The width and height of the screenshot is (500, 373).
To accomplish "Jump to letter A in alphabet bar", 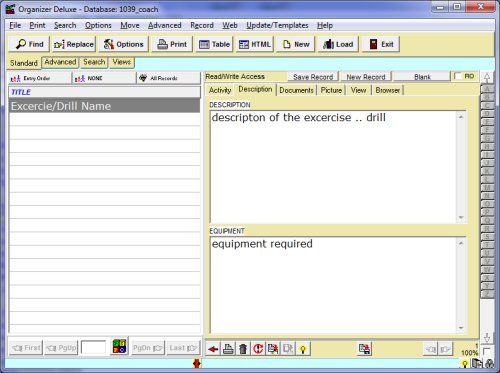I will (487, 89).
